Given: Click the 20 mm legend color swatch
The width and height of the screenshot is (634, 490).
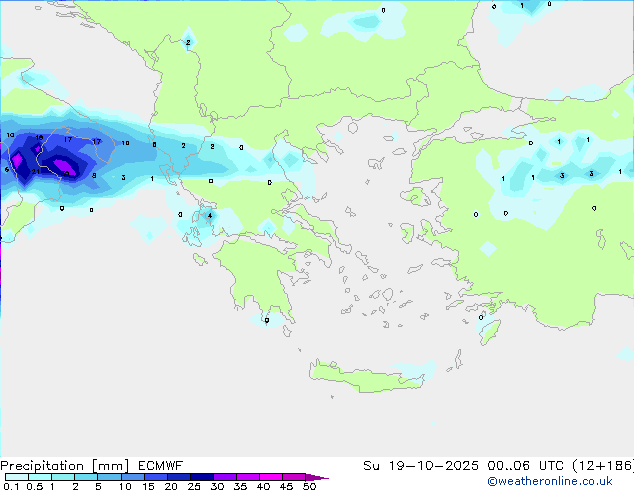Looking at the screenshot, I should (x=179, y=477).
